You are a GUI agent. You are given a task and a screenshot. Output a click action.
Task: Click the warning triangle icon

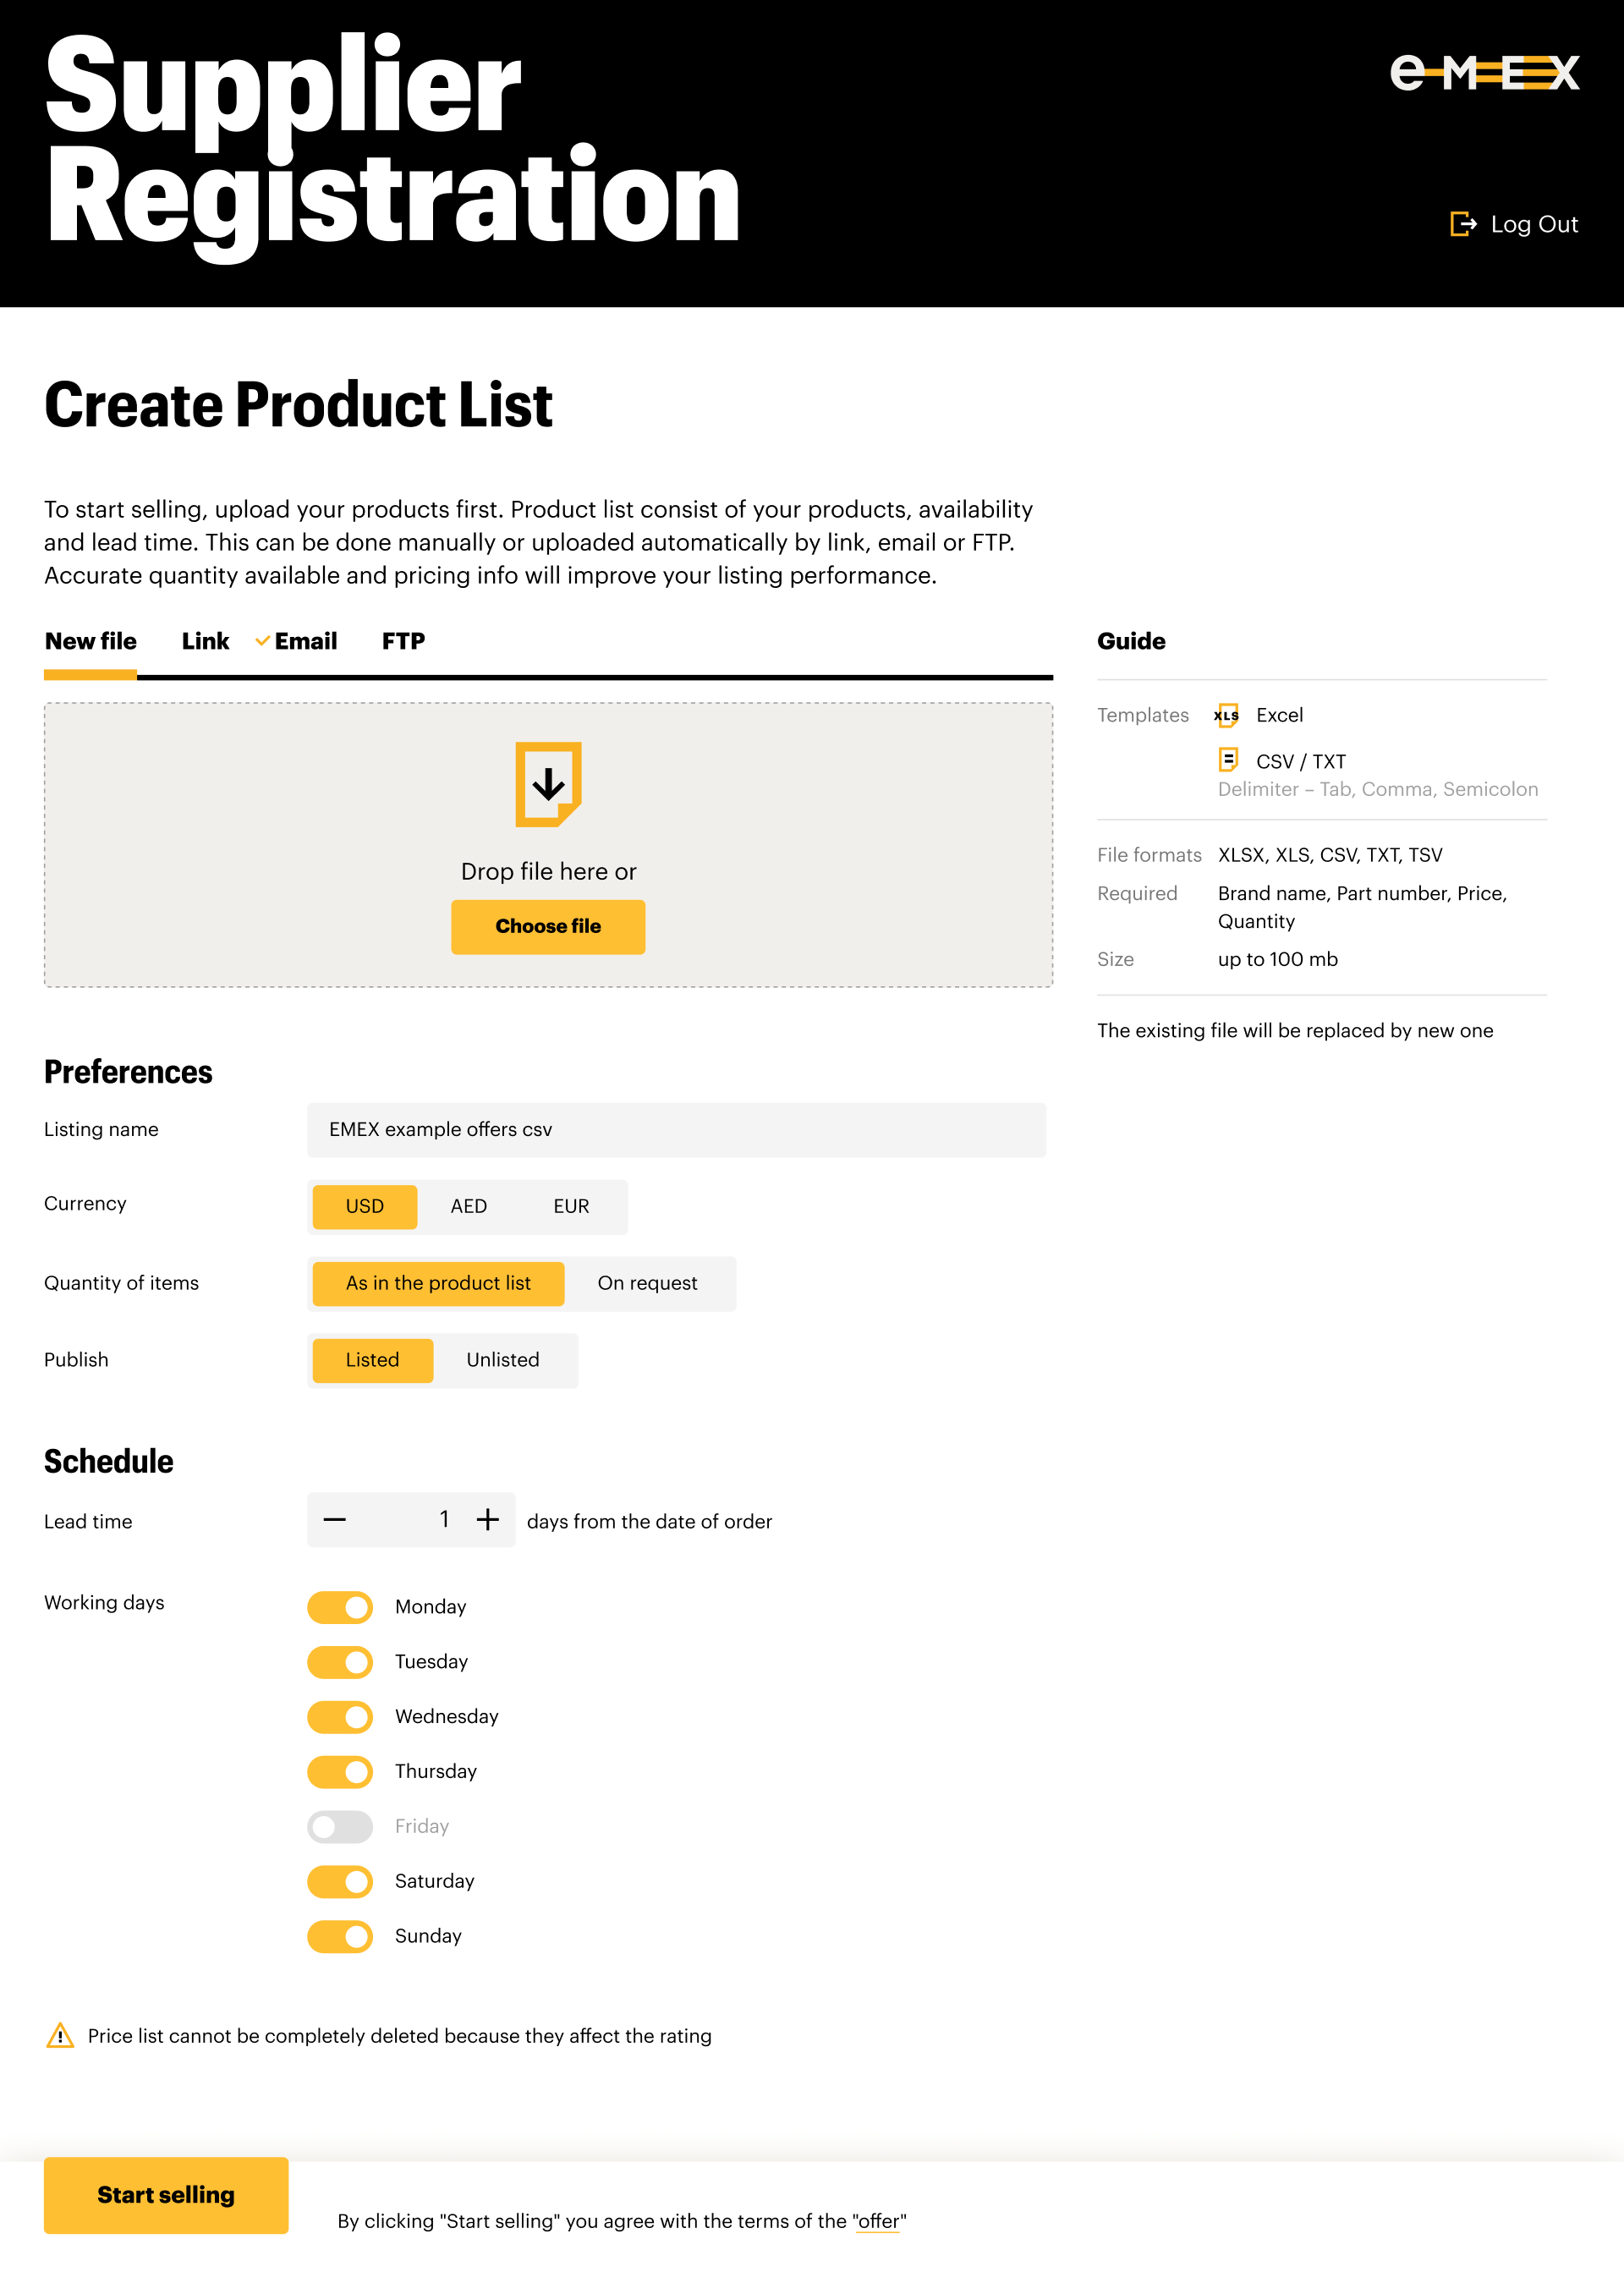(60, 2036)
